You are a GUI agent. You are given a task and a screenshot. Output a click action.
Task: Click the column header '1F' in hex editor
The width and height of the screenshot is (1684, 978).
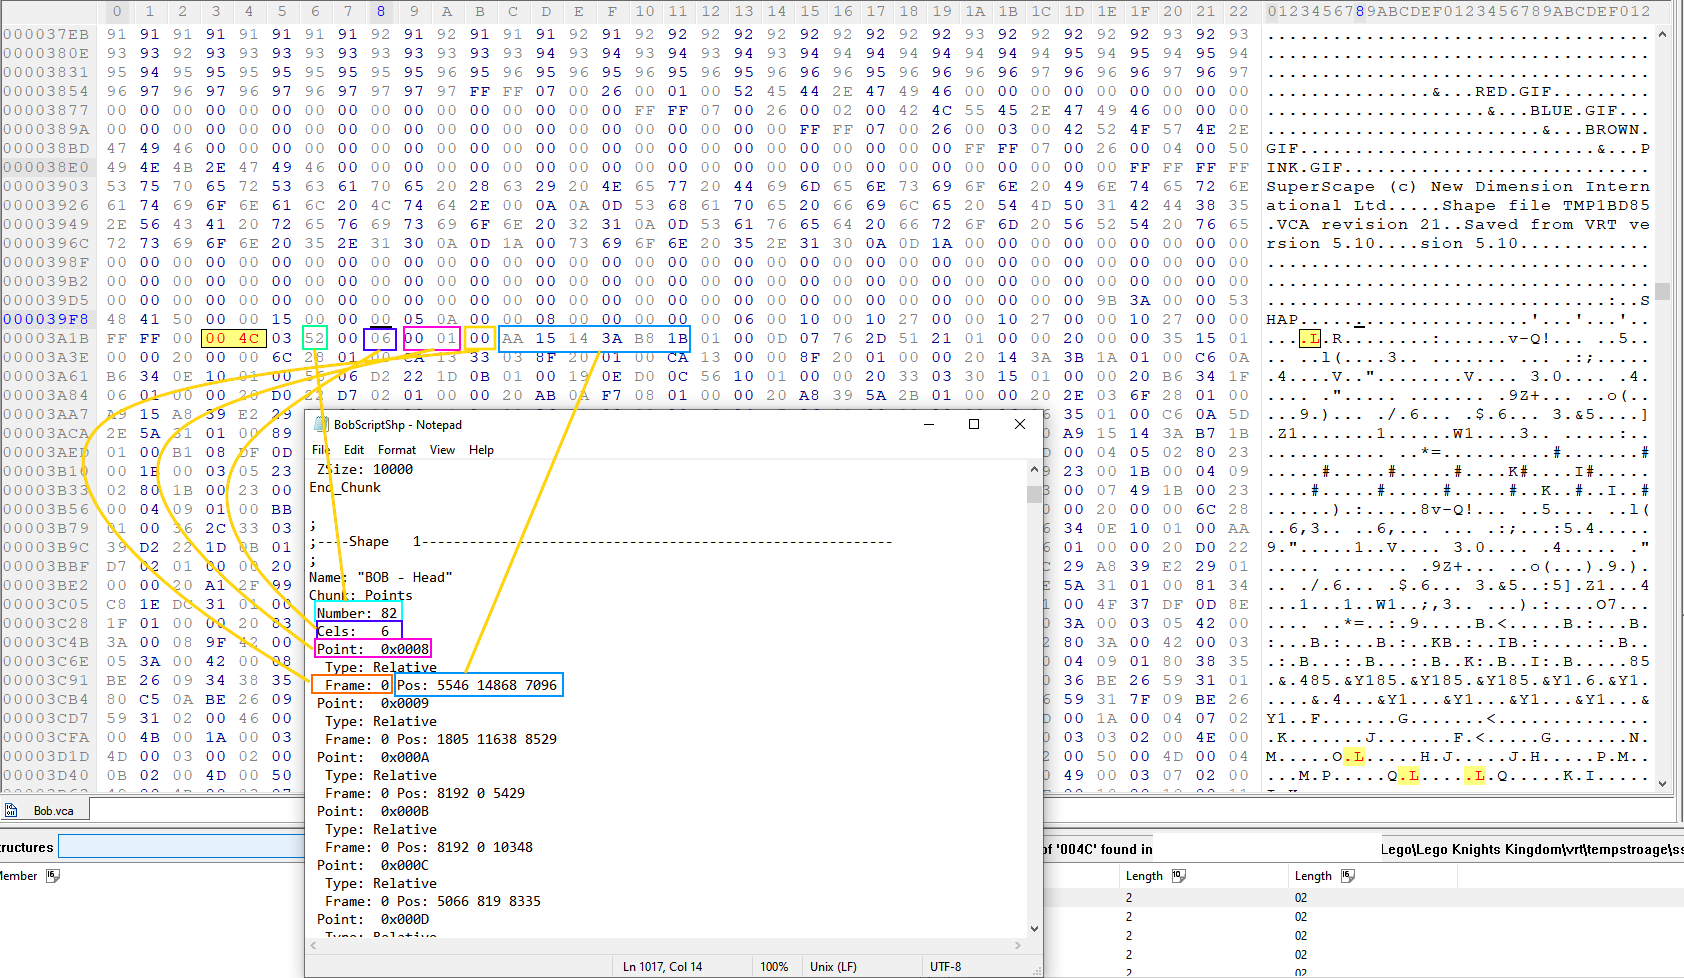pyautogui.click(x=1140, y=11)
